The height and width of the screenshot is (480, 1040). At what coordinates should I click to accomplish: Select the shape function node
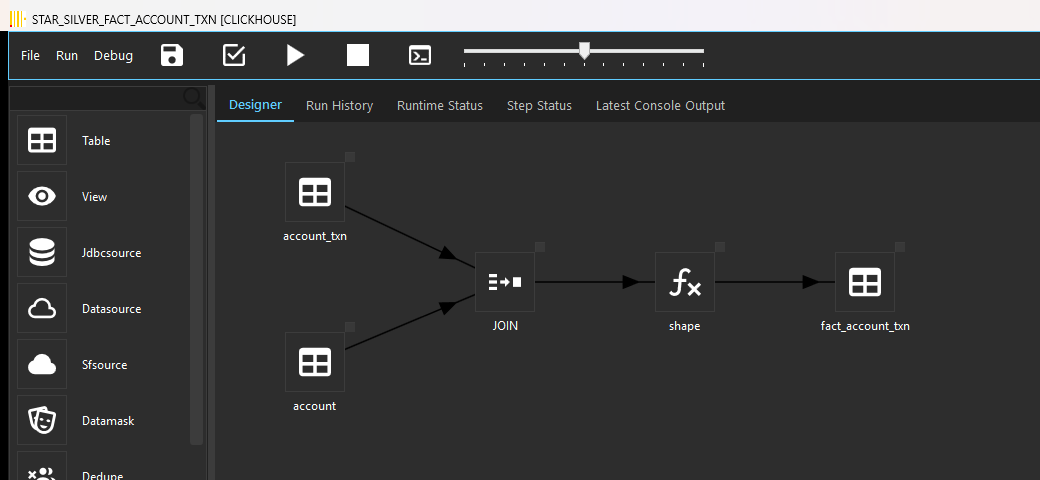click(x=684, y=282)
